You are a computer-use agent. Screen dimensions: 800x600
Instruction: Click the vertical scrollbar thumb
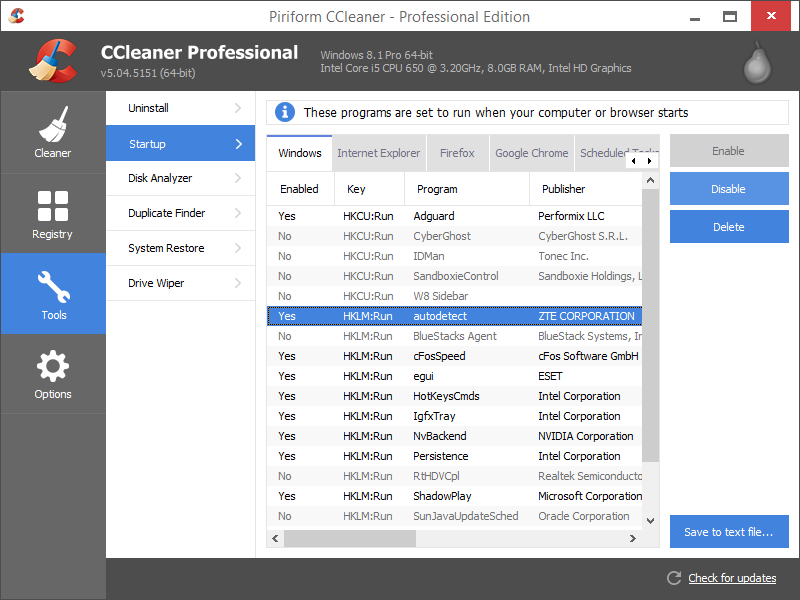point(650,326)
